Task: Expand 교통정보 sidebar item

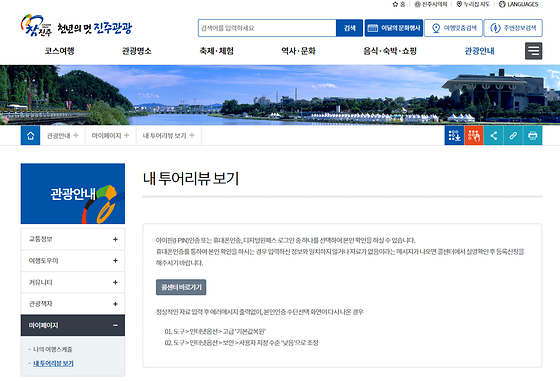Action: pyautogui.click(x=73, y=239)
